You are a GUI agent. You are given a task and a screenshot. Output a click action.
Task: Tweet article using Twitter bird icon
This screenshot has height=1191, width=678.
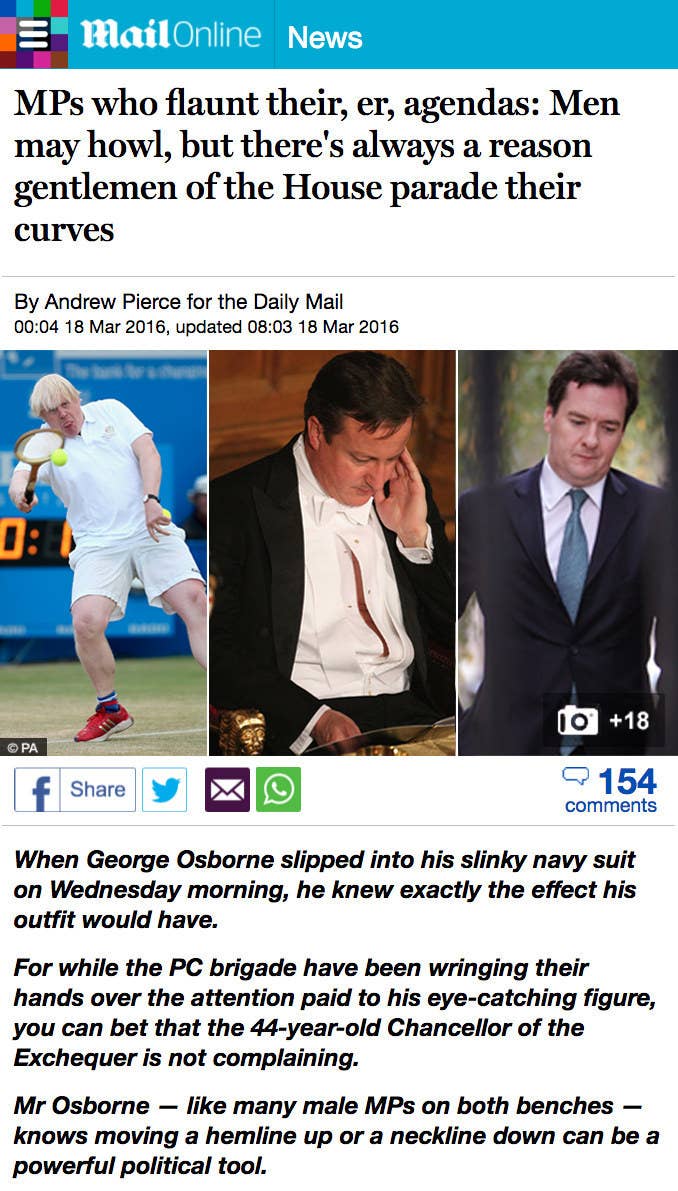click(165, 790)
